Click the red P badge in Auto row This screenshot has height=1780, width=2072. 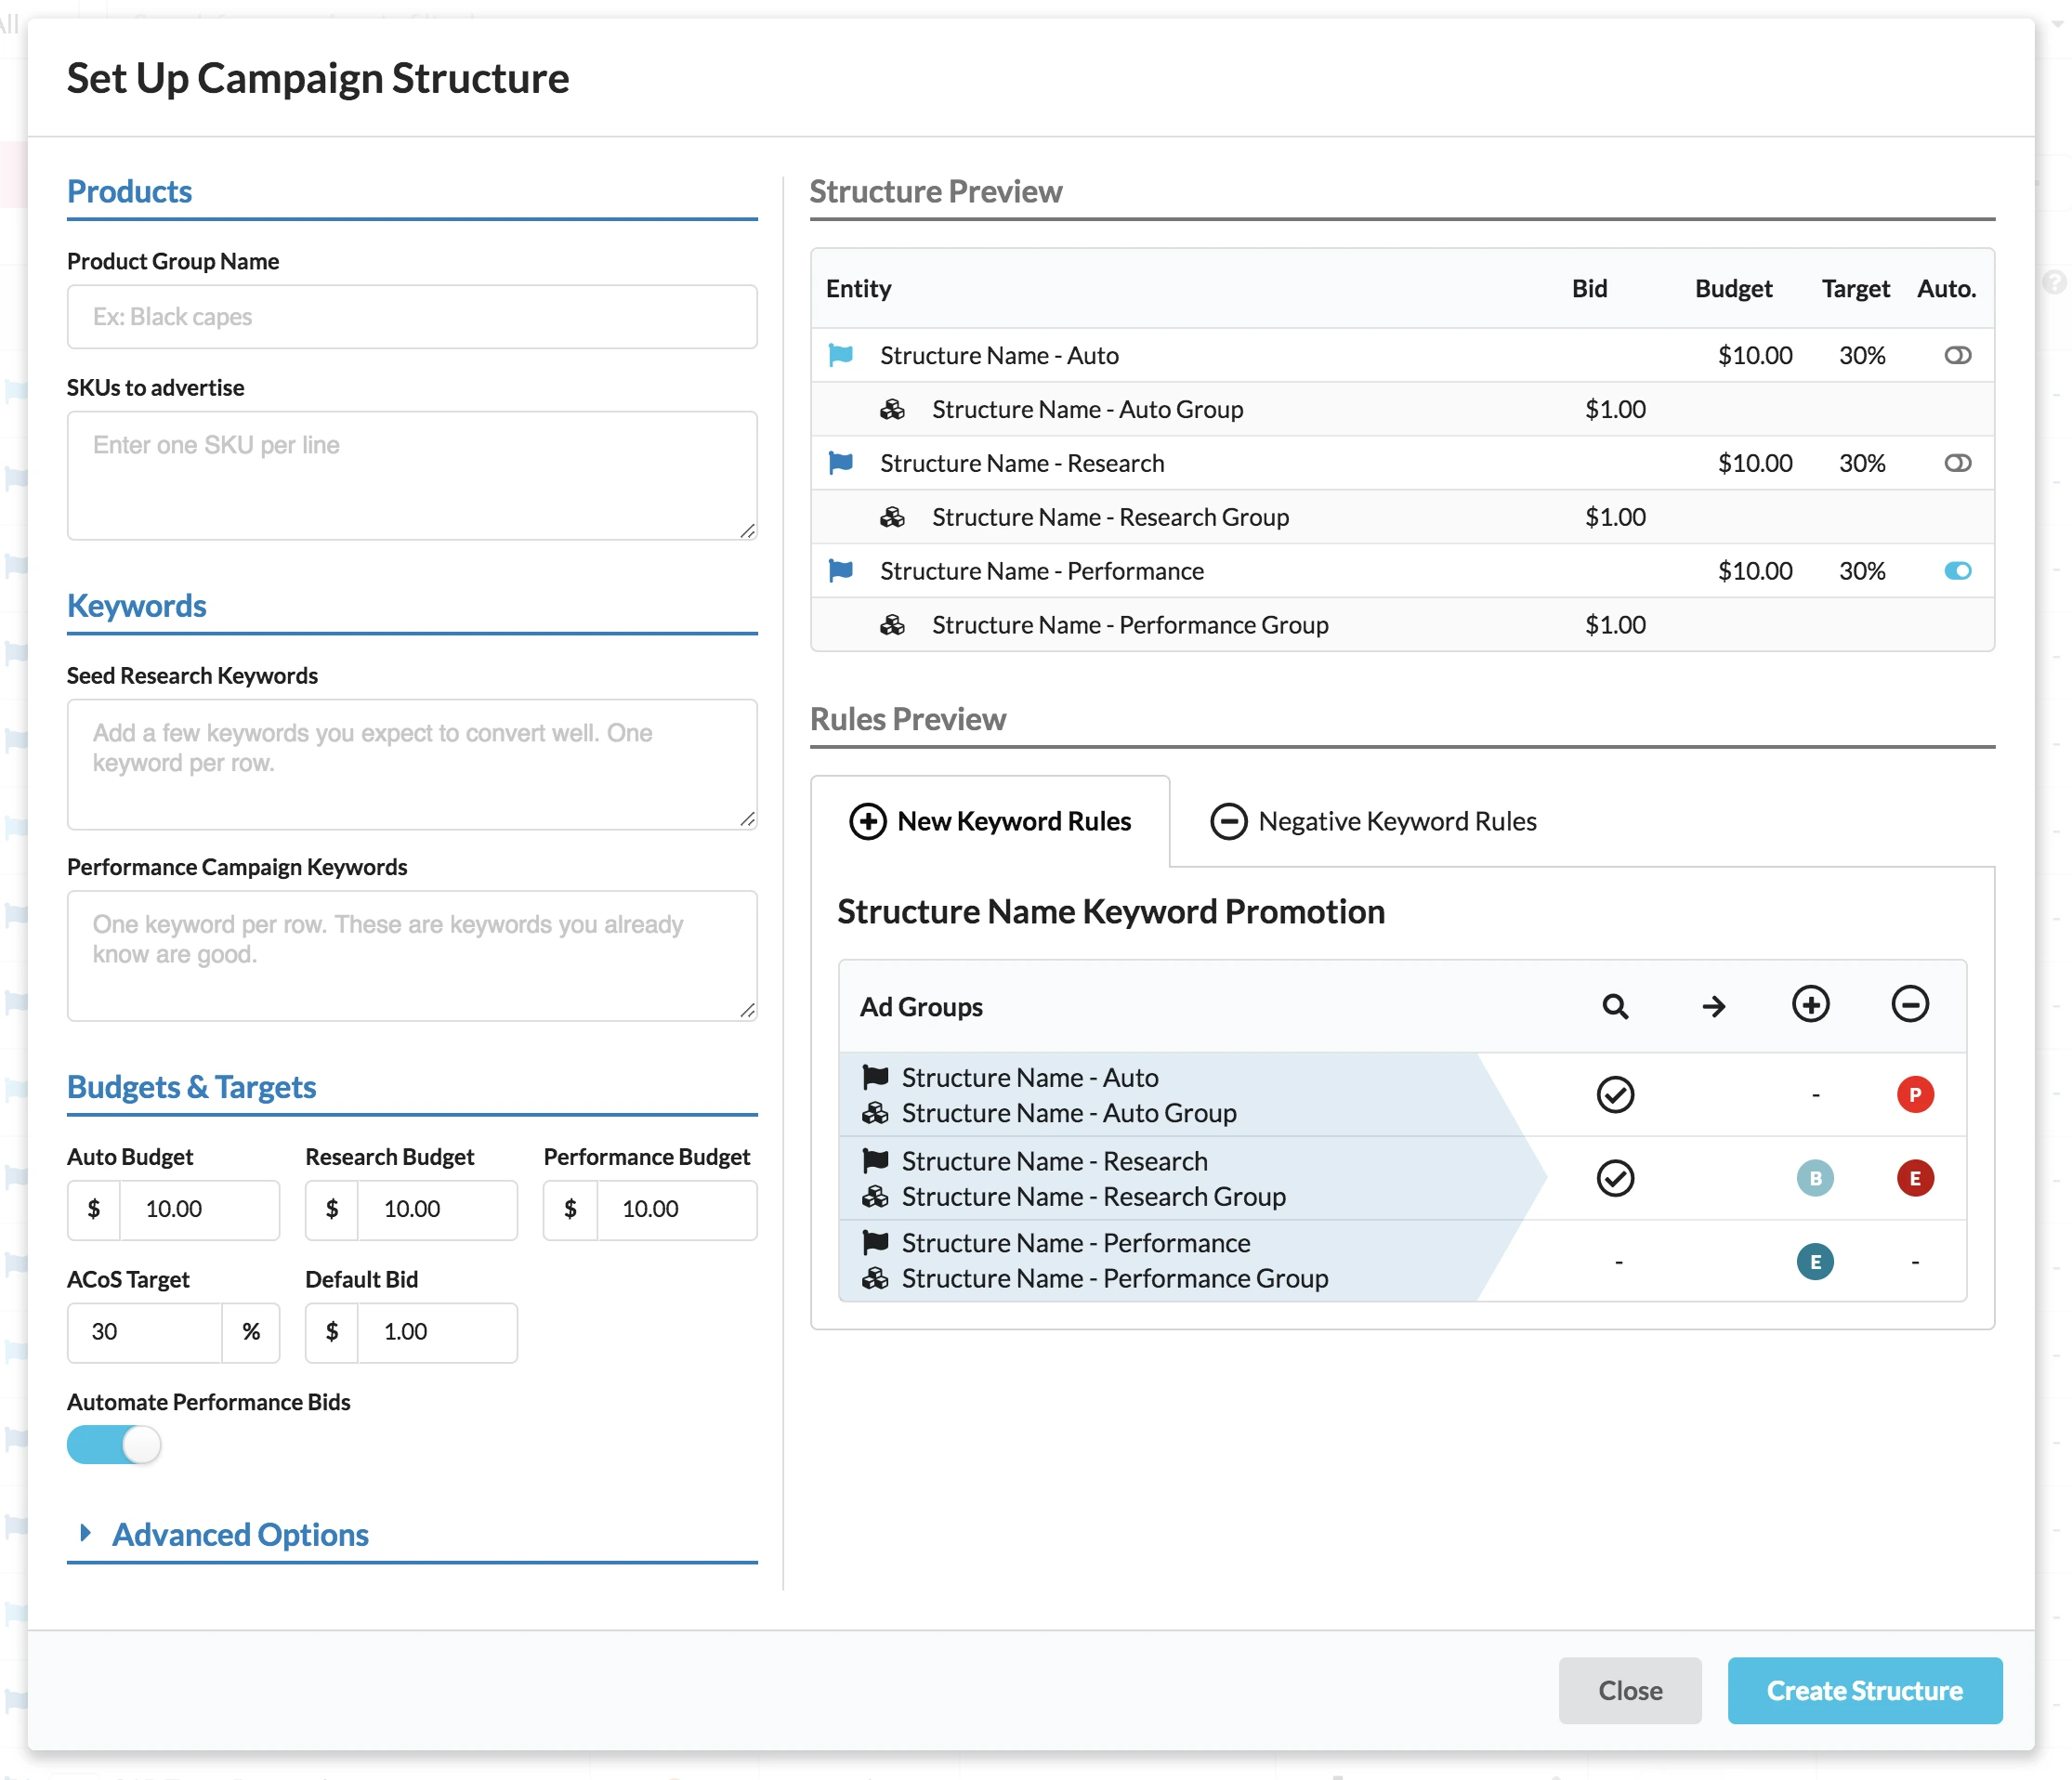point(1914,1094)
